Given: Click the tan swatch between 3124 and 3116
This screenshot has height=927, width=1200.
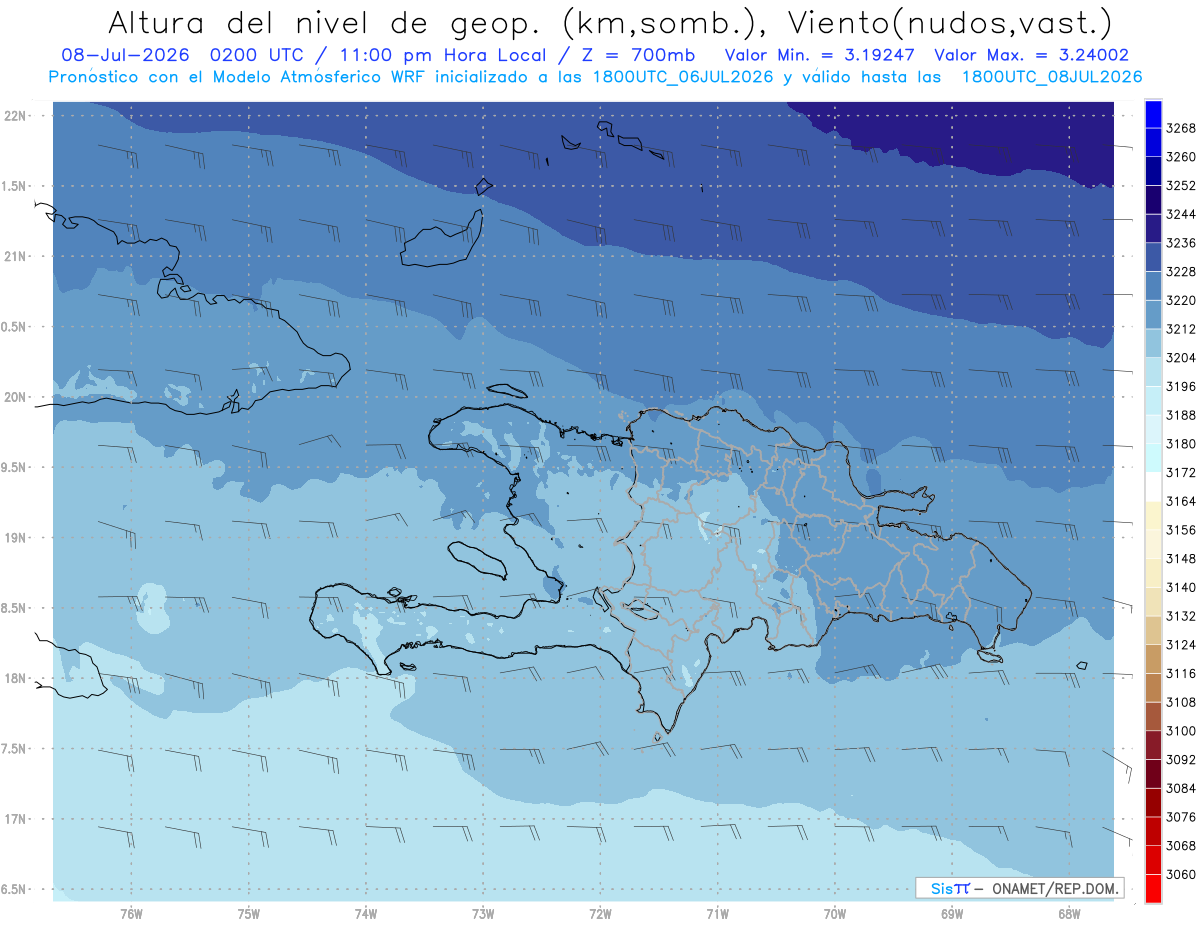Looking at the screenshot, I should point(1153,659).
